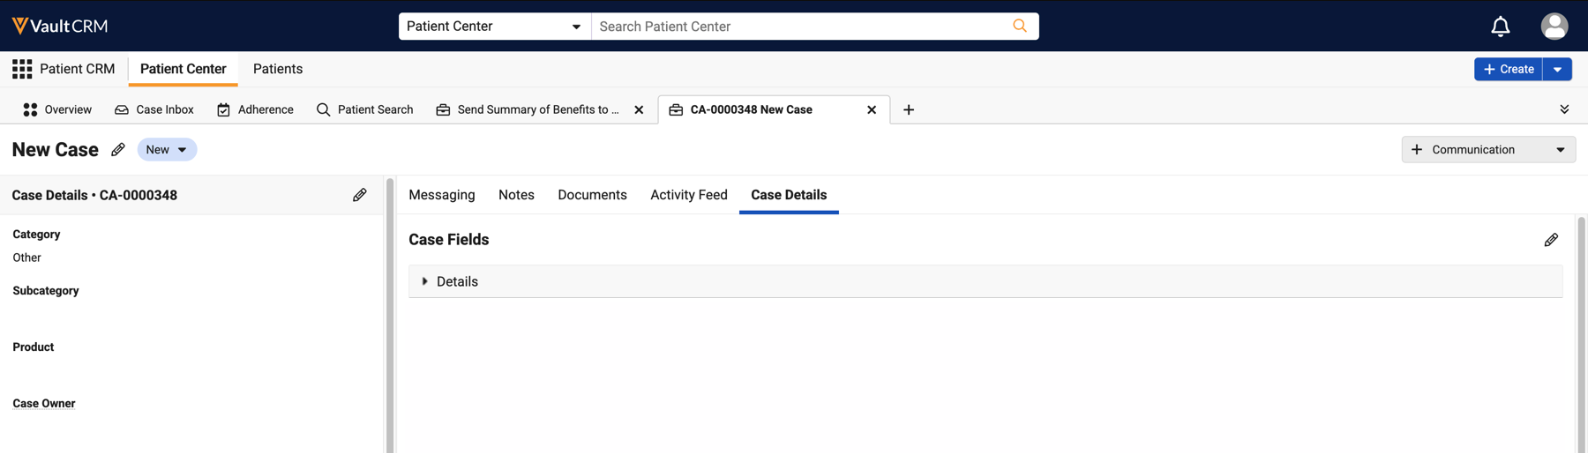Viewport: 1588px width, 453px height.
Task: Open the app launcher grid icon
Action: (22, 69)
